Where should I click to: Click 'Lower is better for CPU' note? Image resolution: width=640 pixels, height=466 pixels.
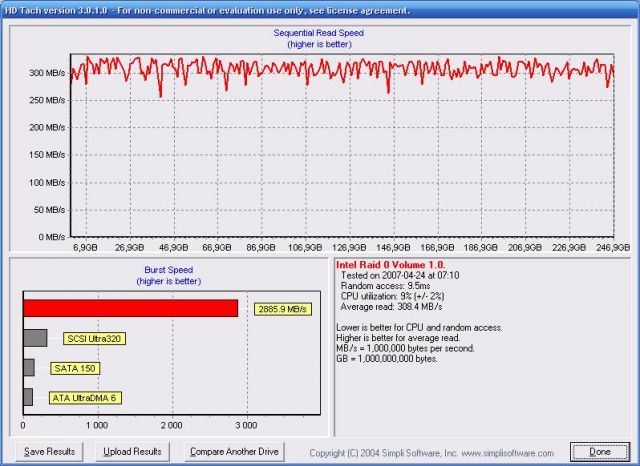coord(419,328)
